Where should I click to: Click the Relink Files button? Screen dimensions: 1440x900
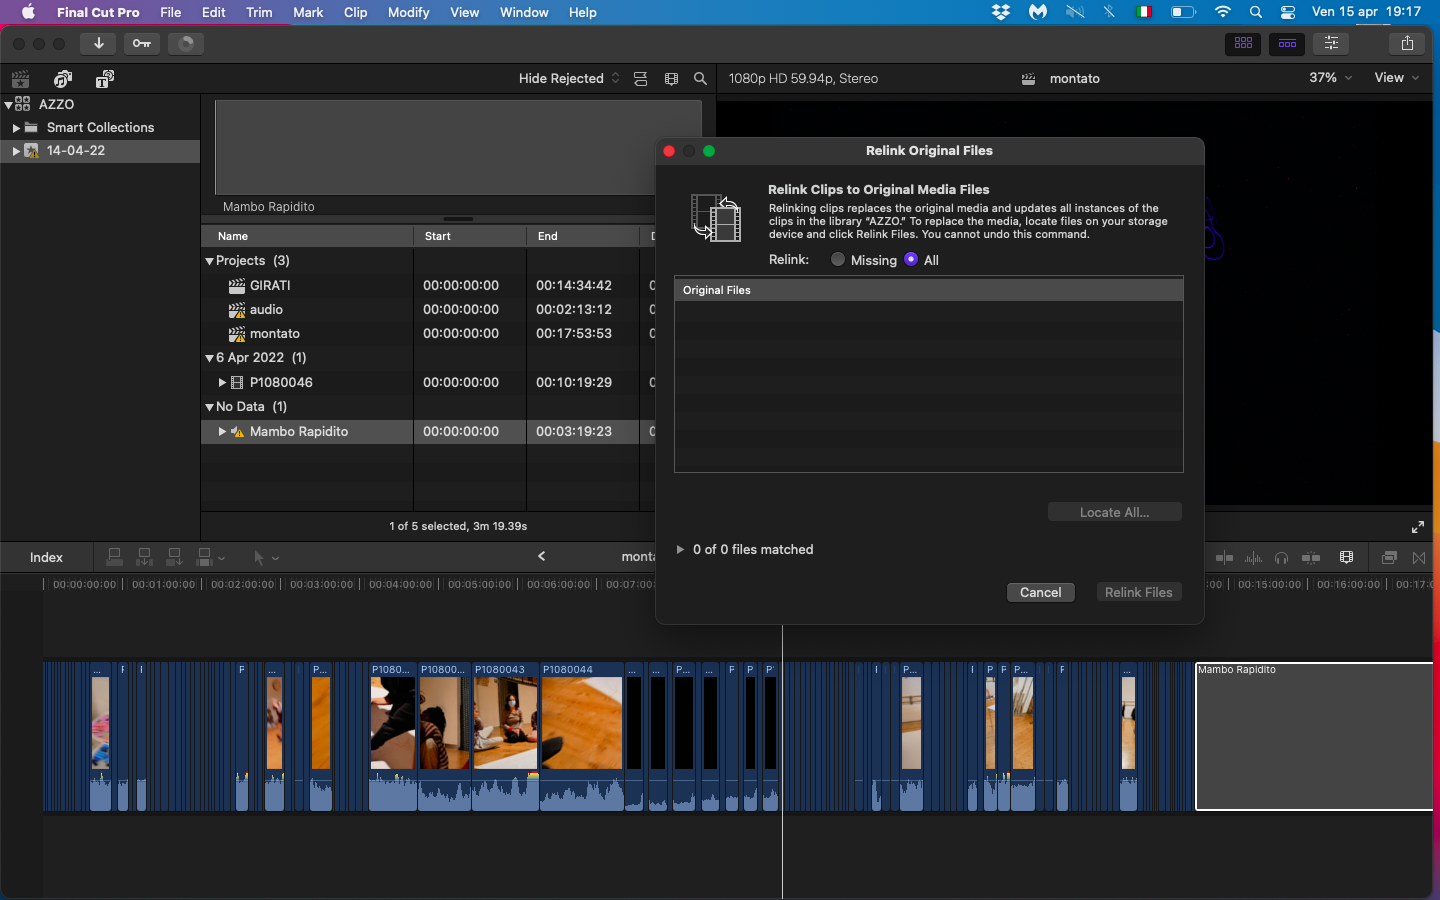pos(1138,592)
